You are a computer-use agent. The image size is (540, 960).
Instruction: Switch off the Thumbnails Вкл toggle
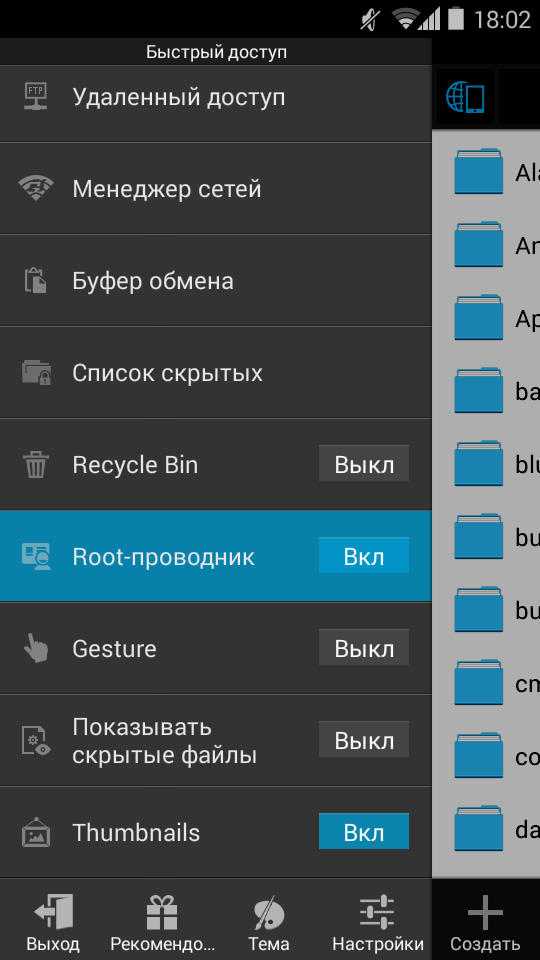pyautogui.click(x=364, y=831)
